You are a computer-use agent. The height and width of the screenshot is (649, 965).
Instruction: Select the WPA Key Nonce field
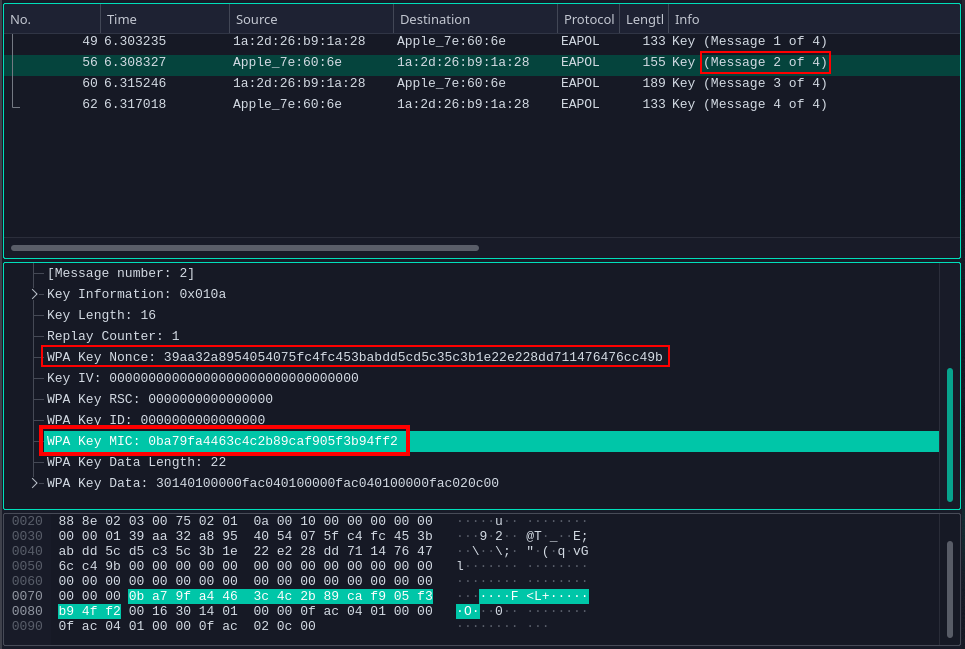point(354,357)
